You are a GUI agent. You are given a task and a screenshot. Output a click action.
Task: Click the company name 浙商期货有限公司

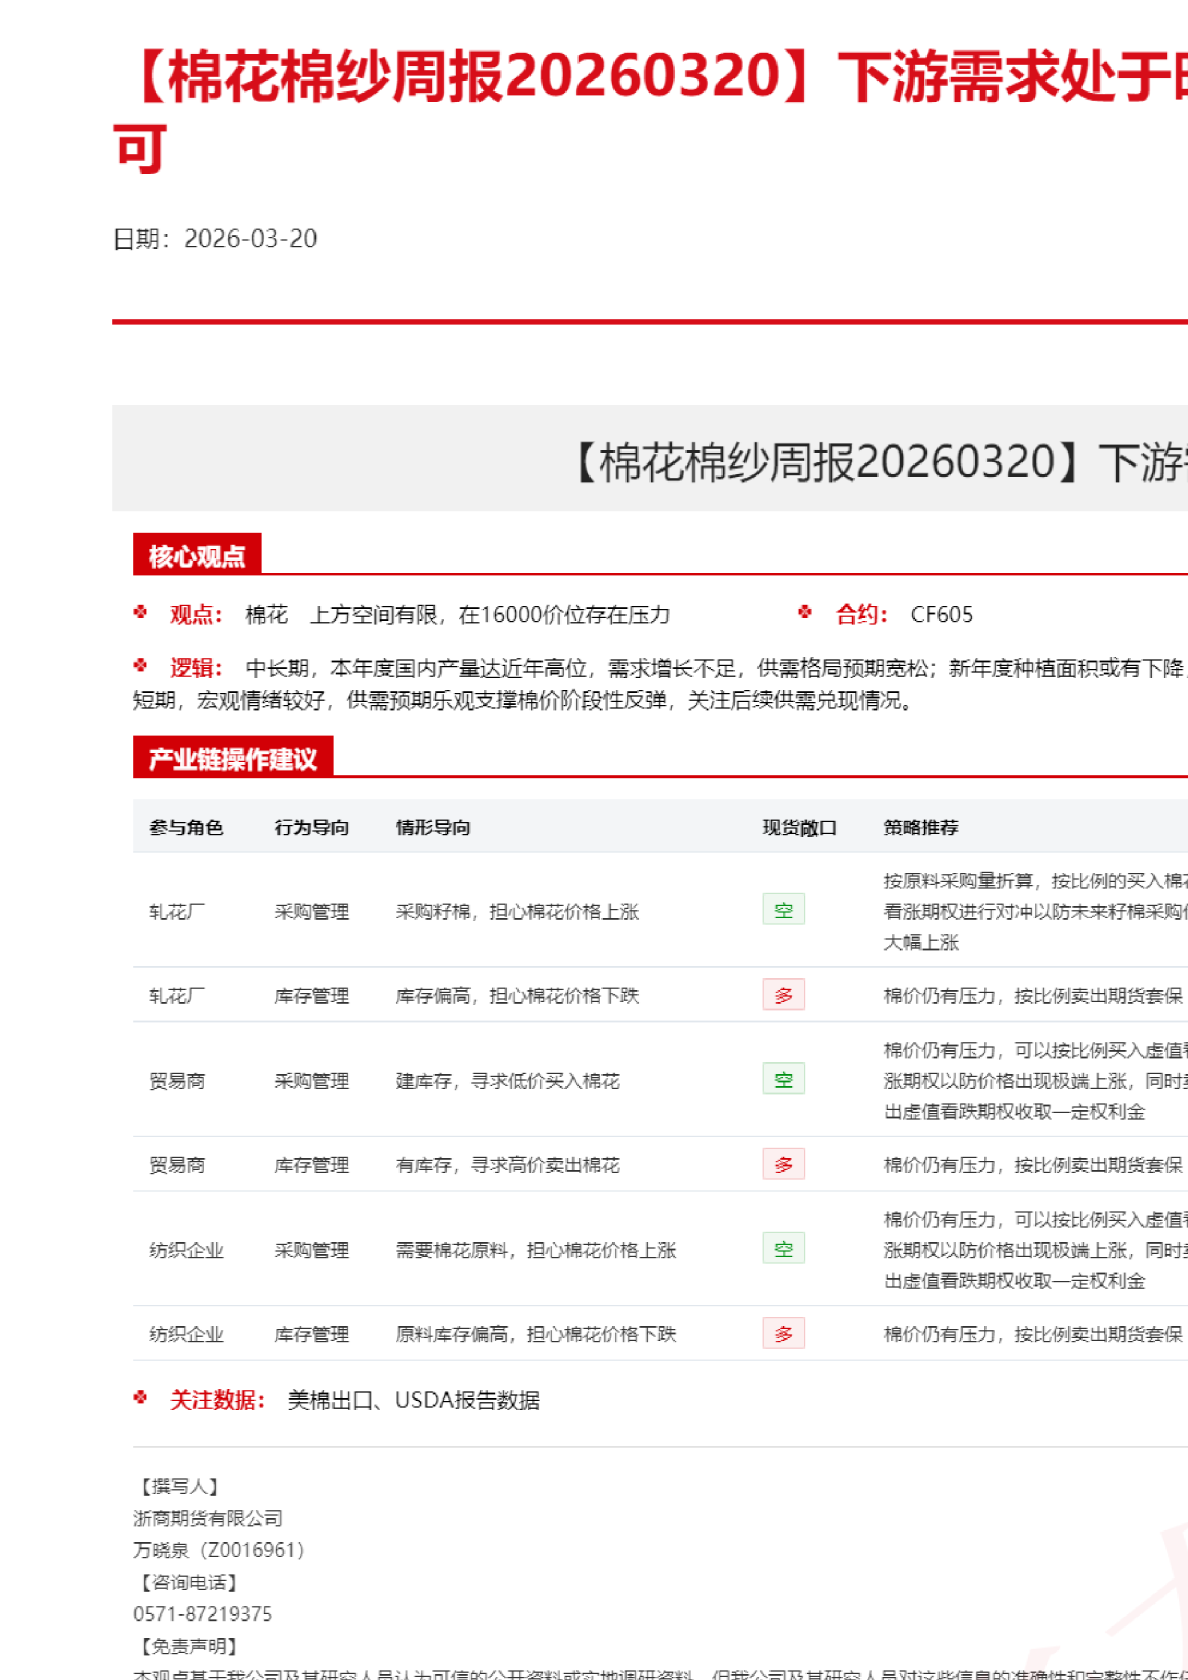208,1519
